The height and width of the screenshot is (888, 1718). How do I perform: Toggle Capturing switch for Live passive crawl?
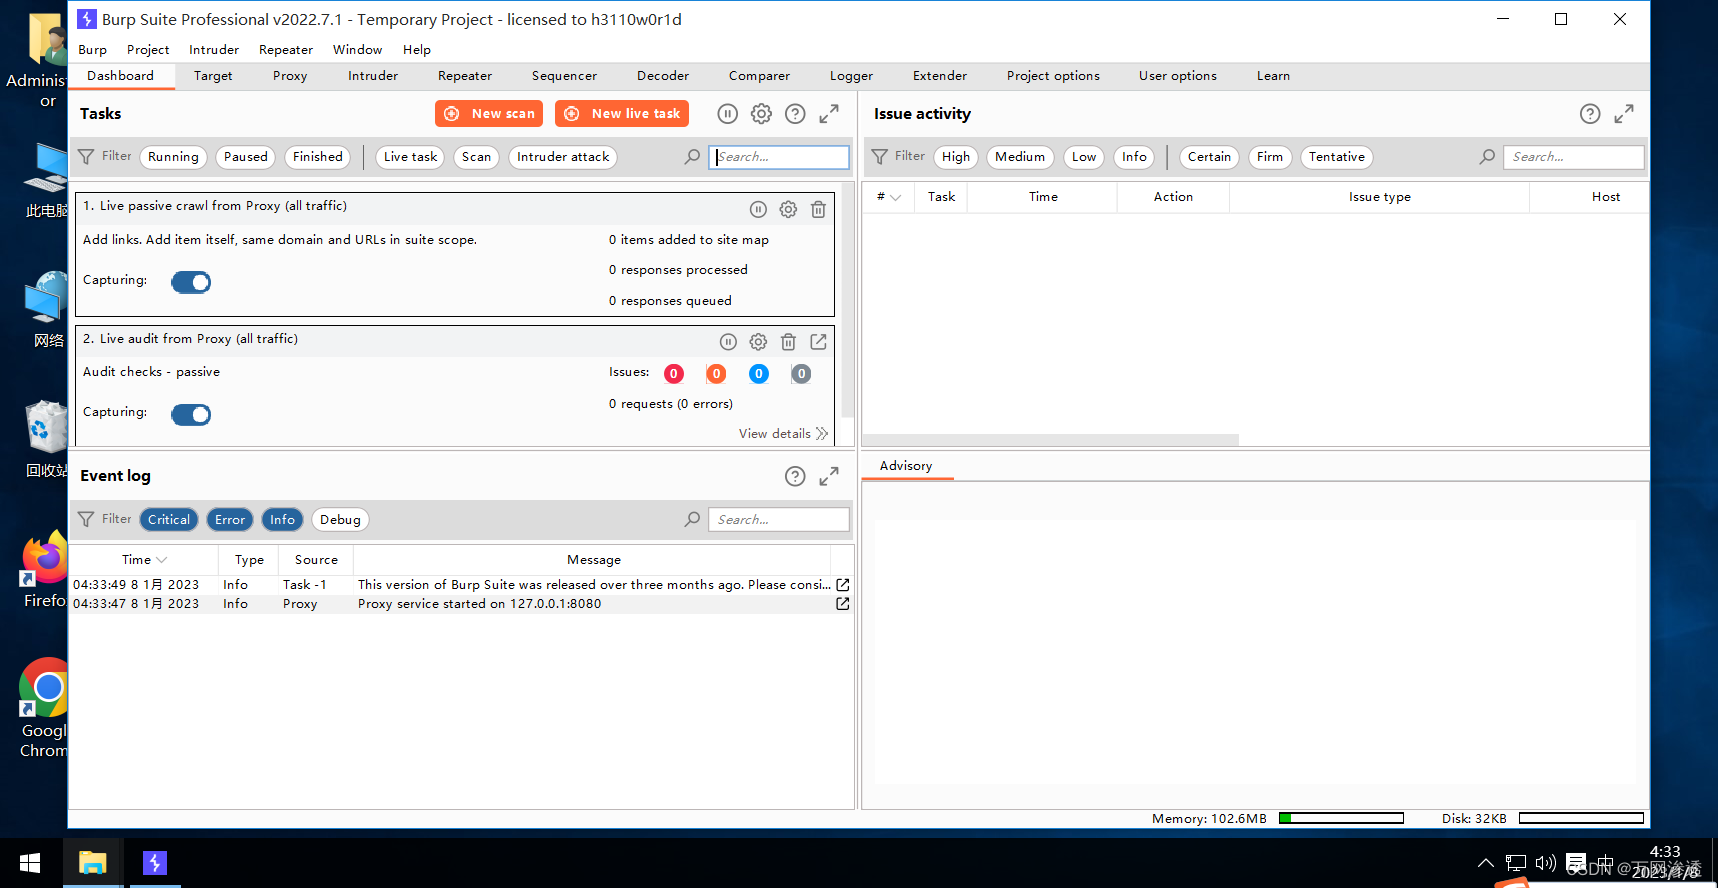pyautogui.click(x=191, y=282)
